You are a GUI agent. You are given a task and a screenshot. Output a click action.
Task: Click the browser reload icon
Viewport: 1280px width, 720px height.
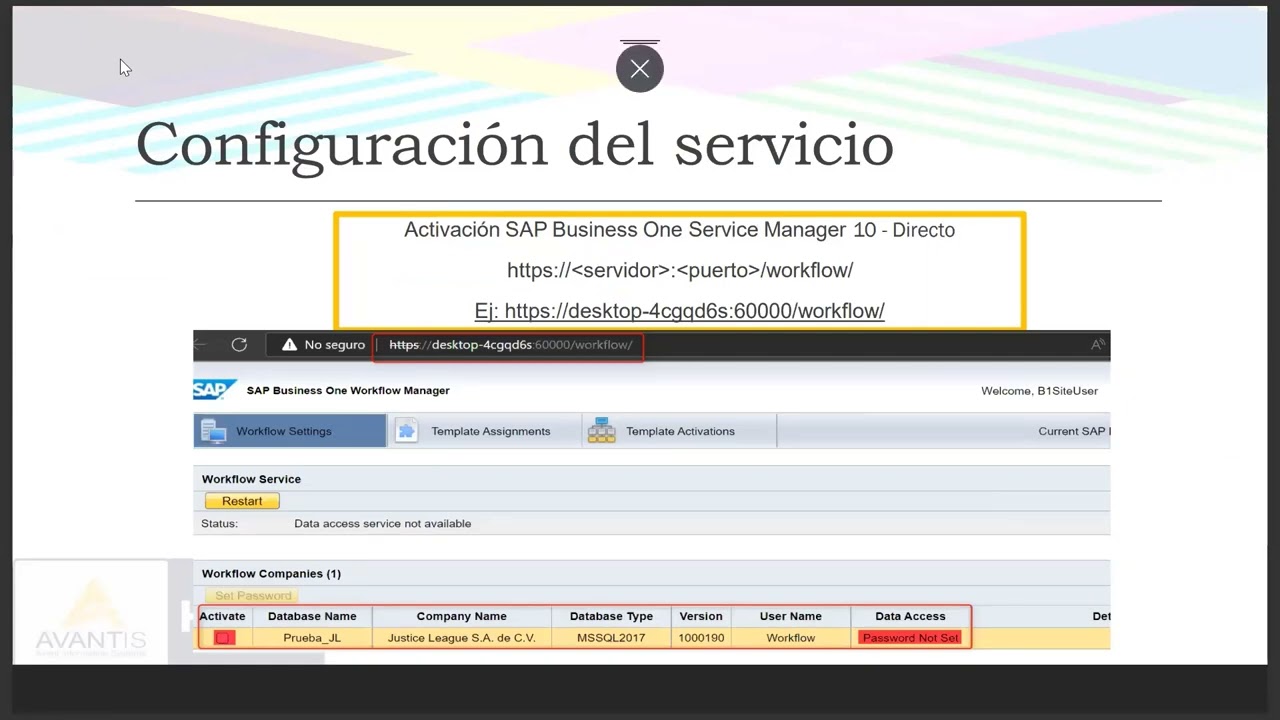(x=239, y=344)
